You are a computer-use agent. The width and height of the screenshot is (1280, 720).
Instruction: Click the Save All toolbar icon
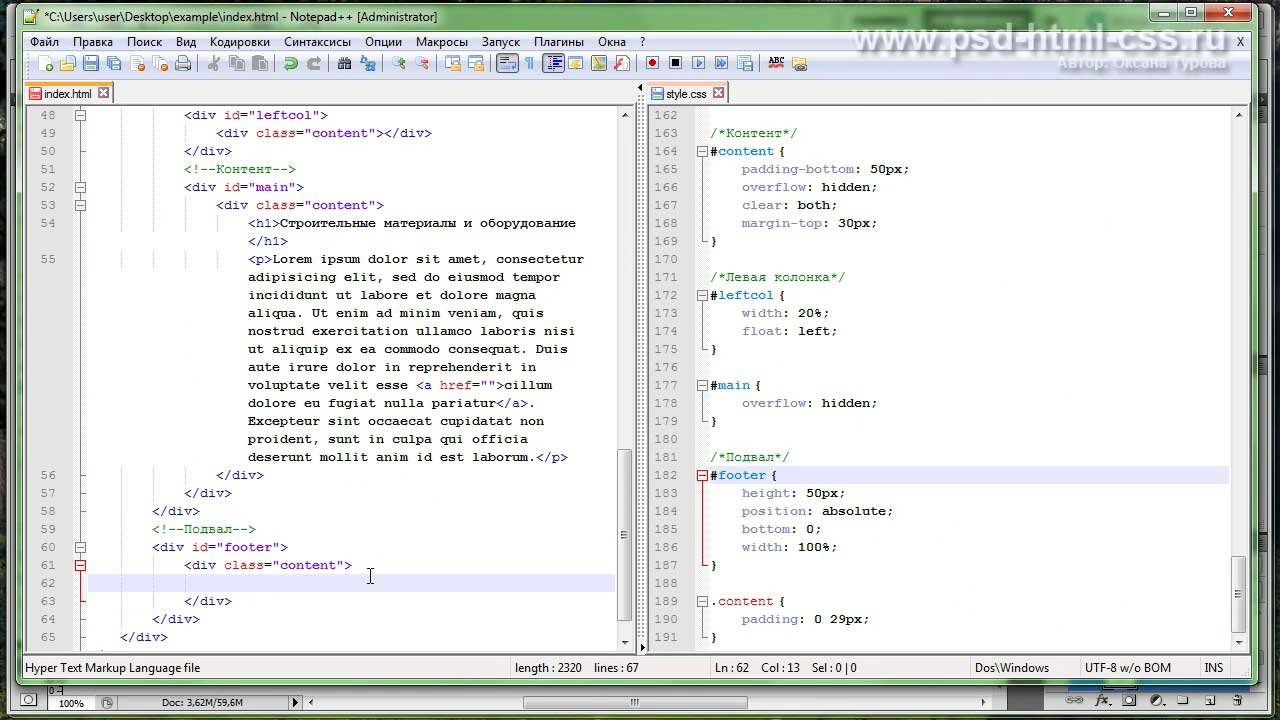[x=114, y=63]
